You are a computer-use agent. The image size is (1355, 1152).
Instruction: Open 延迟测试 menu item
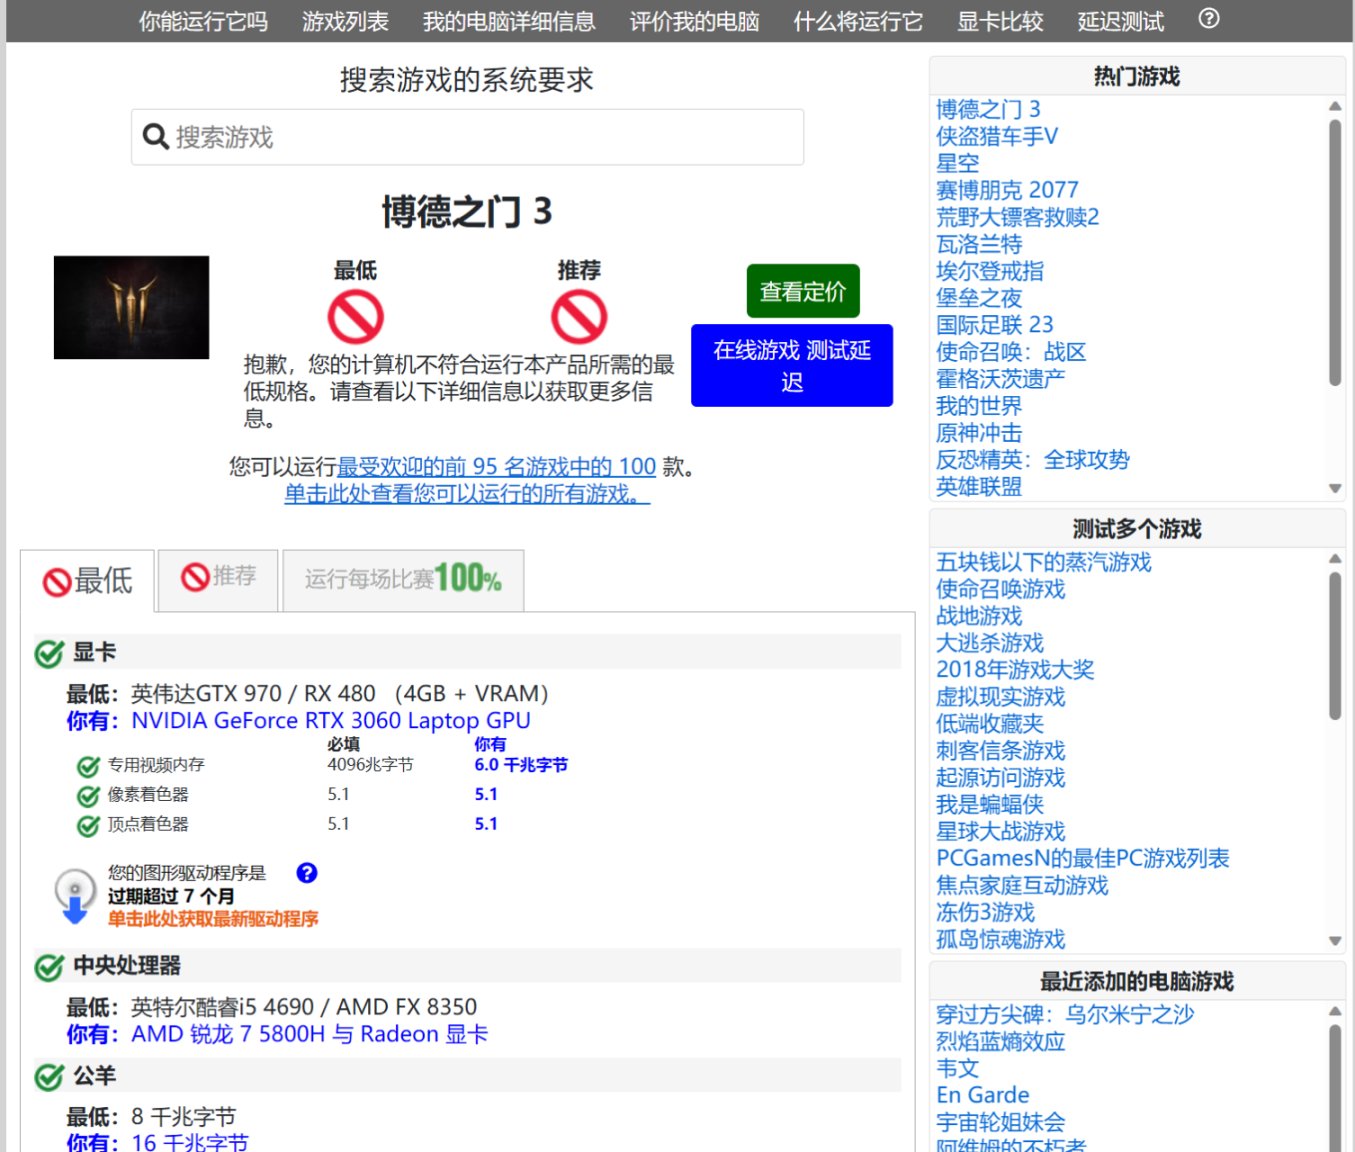[x=1120, y=21]
